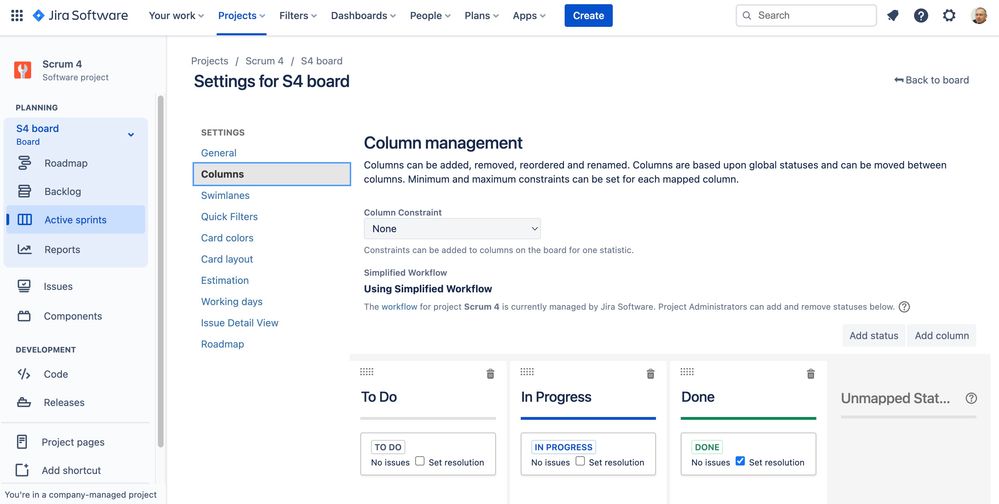Grab the In Progress column drag handle
999x504 pixels.
coord(527,371)
